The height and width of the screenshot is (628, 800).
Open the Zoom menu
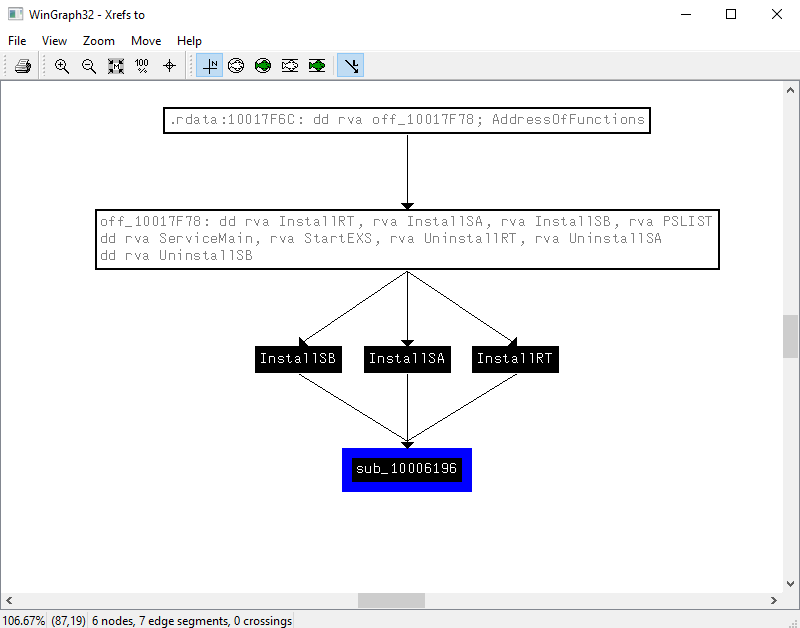pos(99,41)
